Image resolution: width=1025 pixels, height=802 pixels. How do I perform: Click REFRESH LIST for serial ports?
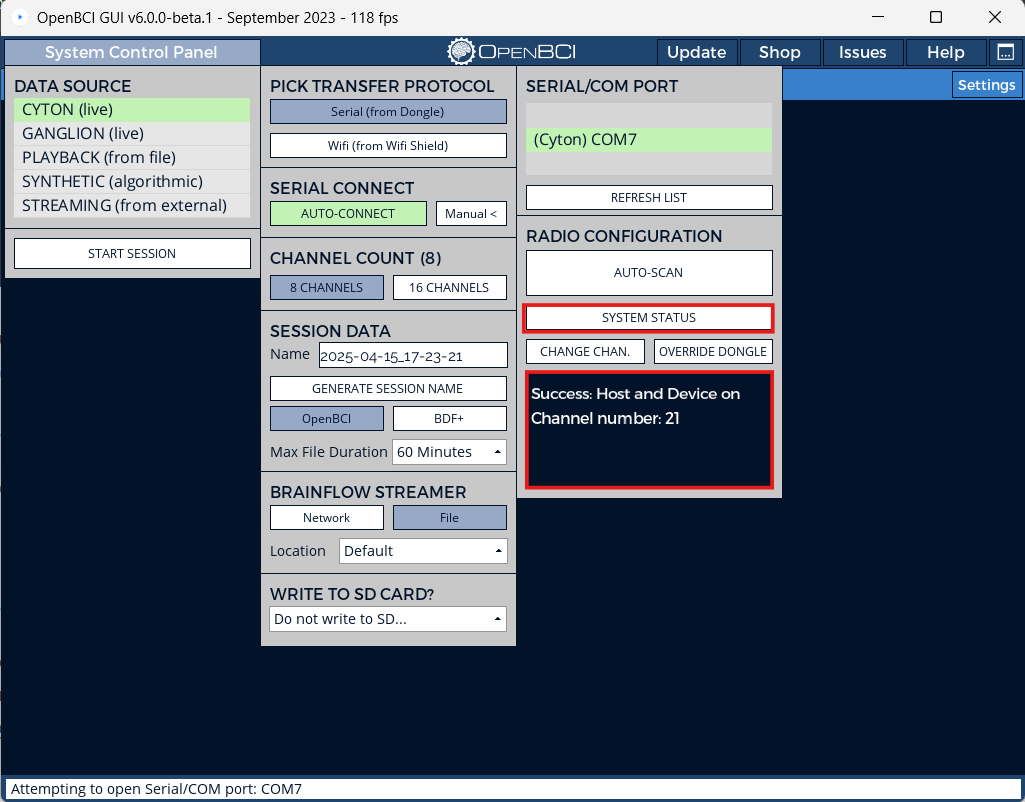(x=649, y=198)
